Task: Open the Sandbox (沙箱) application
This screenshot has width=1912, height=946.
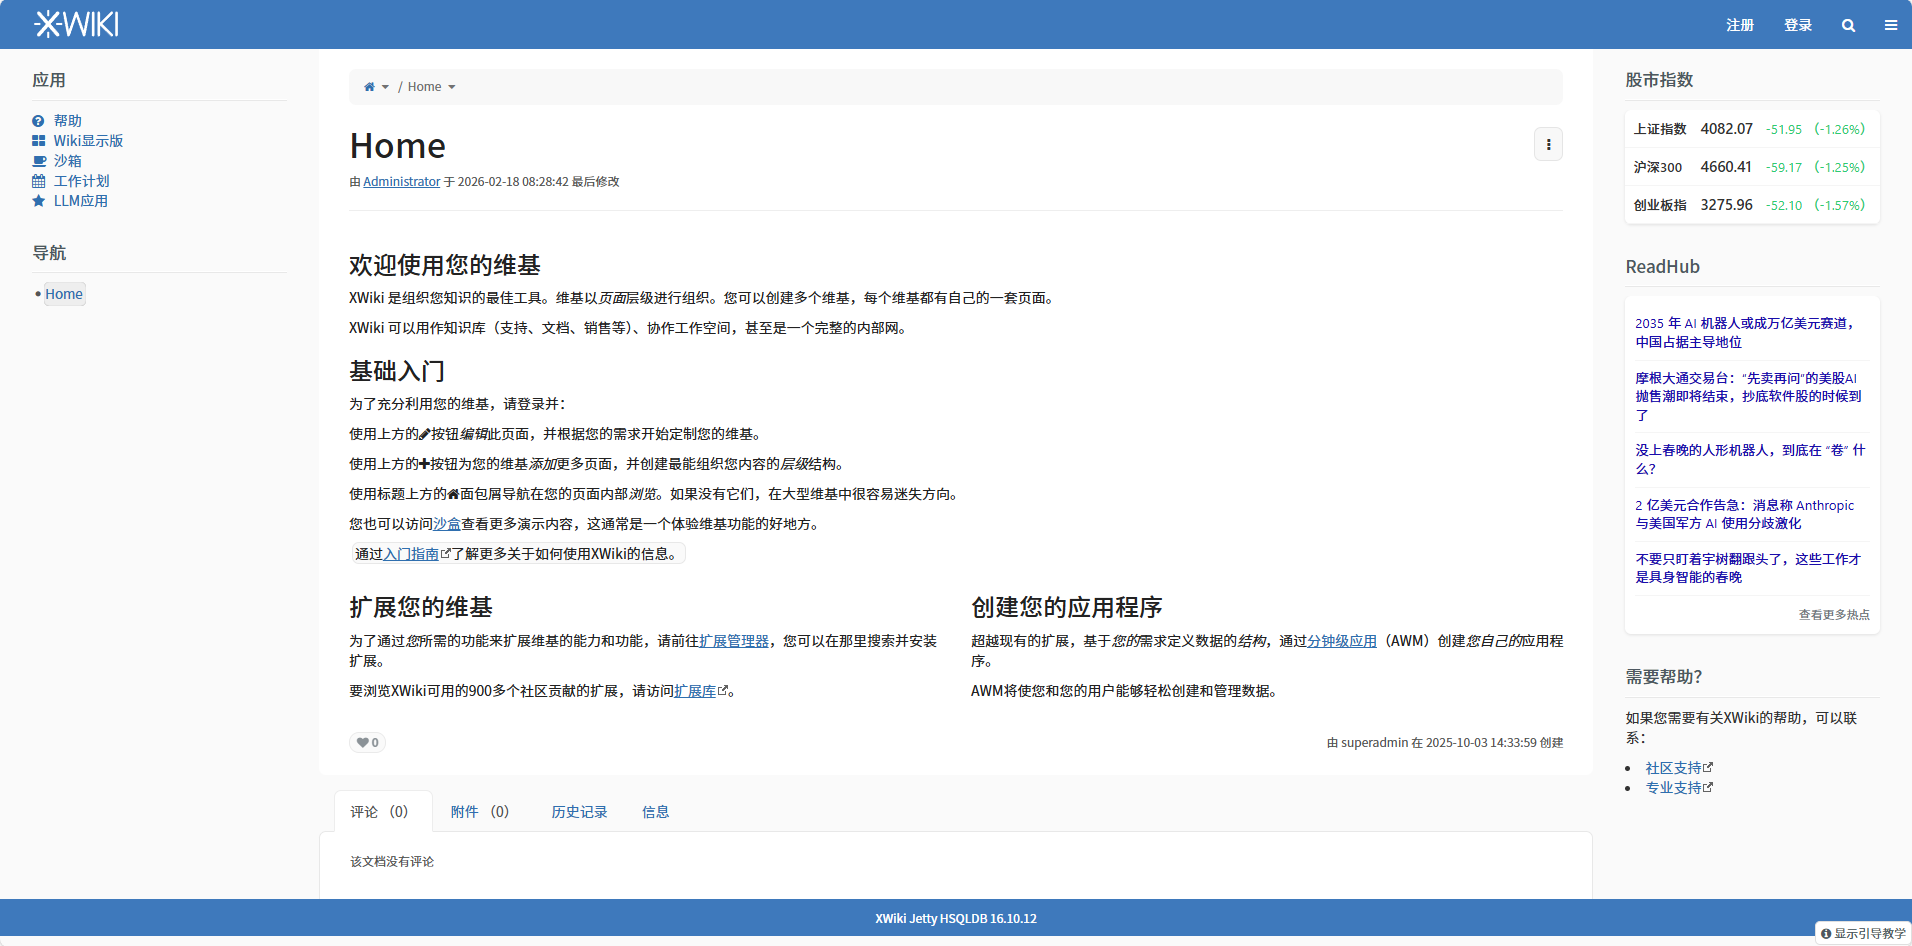Action: pyautogui.click(x=67, y=161)
